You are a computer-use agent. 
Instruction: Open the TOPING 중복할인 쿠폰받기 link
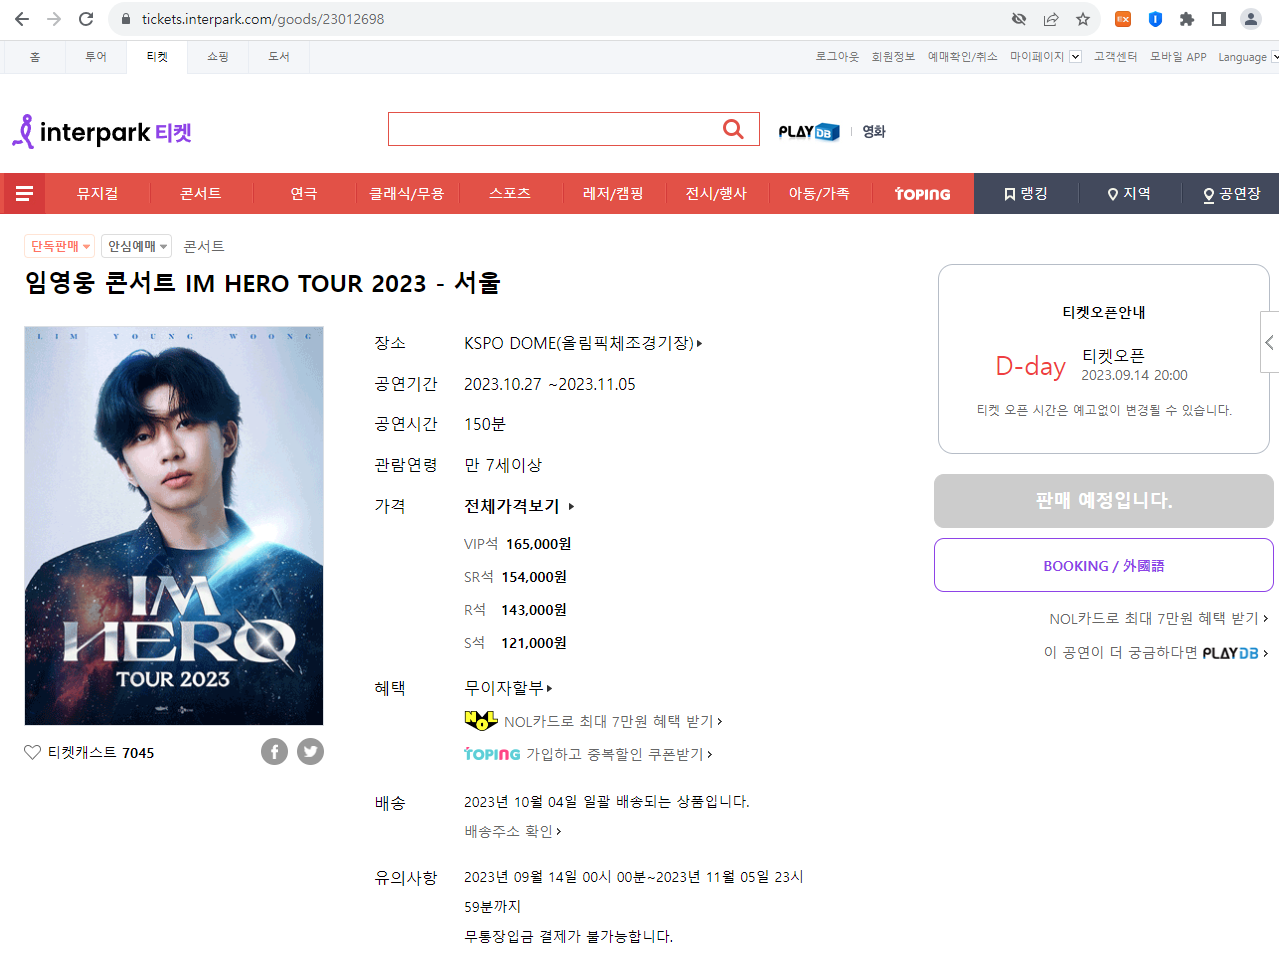click(588, 754)
